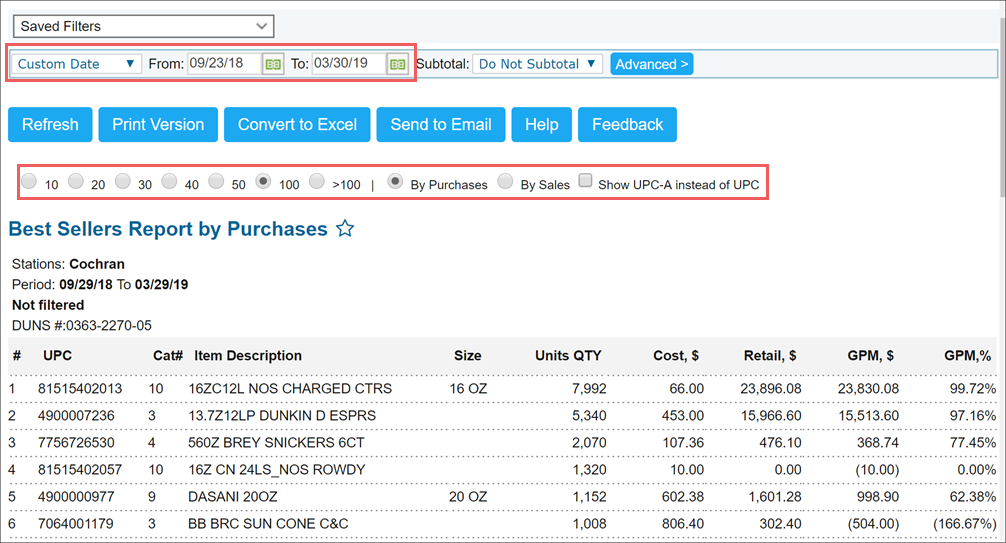Click item 16Z CN 24LS_NOS ROWDY
Screen dimensions: 1006x543
(x=277, y=470)
